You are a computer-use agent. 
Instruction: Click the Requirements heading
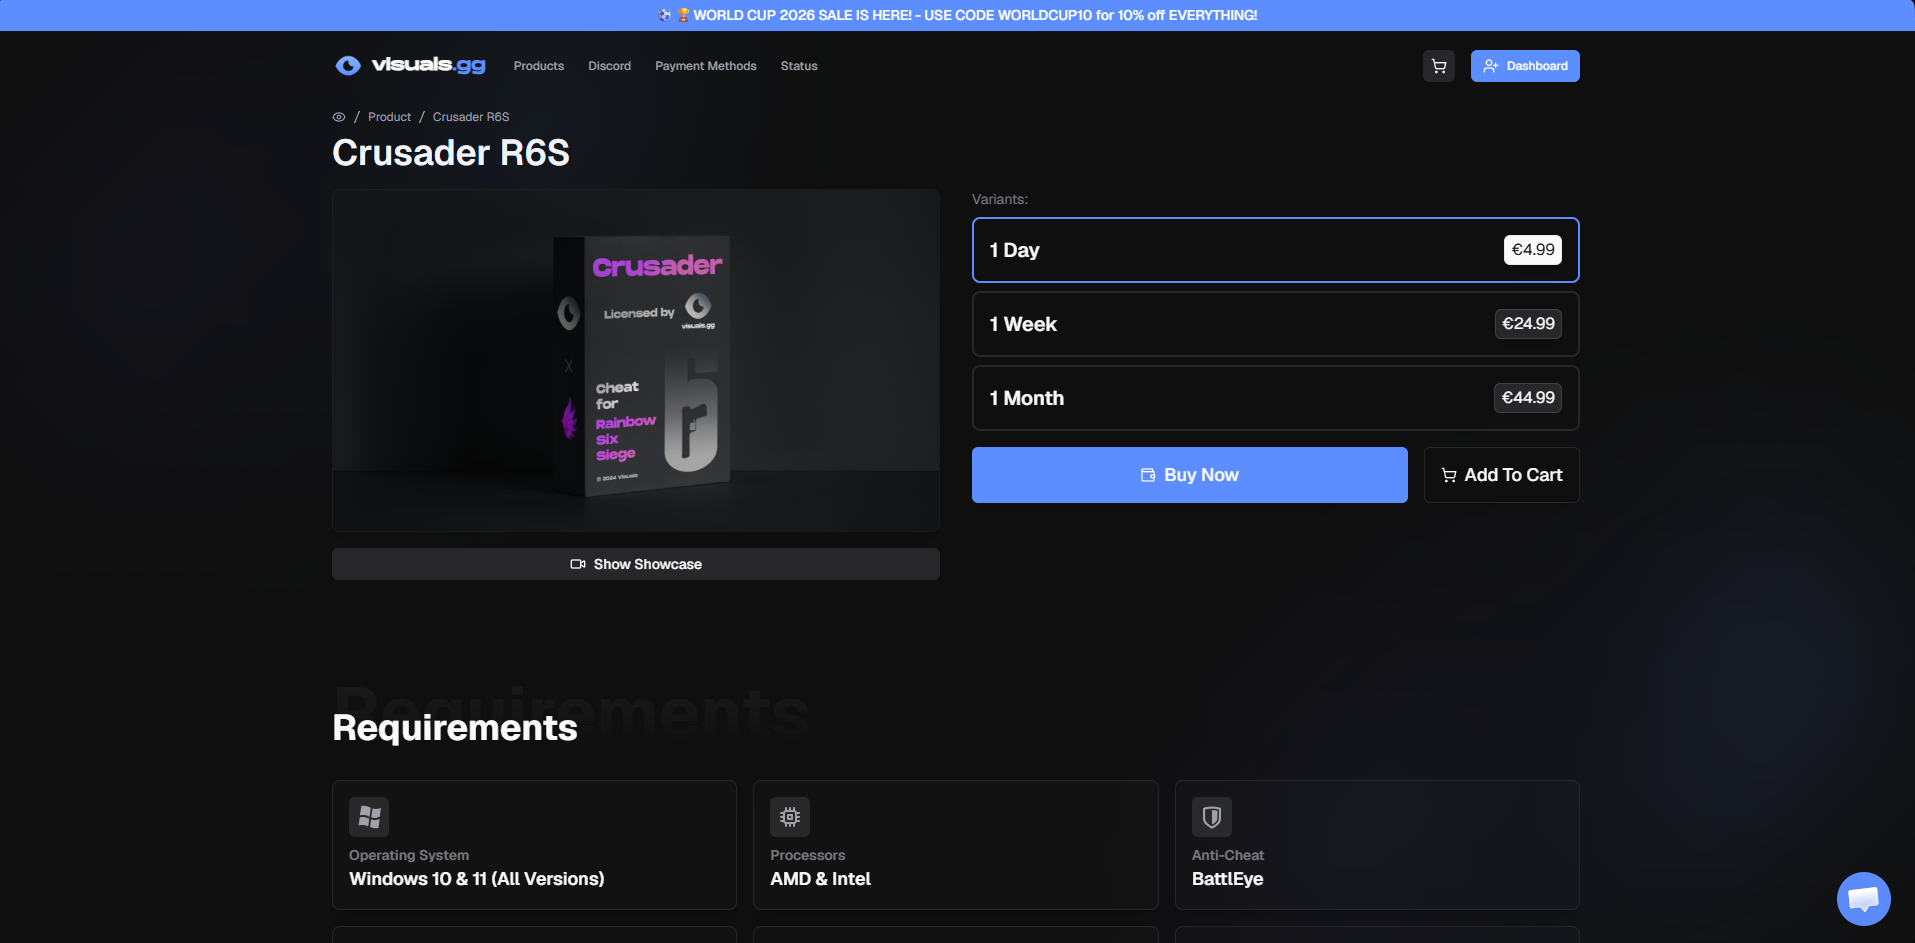pyautogui.click(x=455, y=728)
